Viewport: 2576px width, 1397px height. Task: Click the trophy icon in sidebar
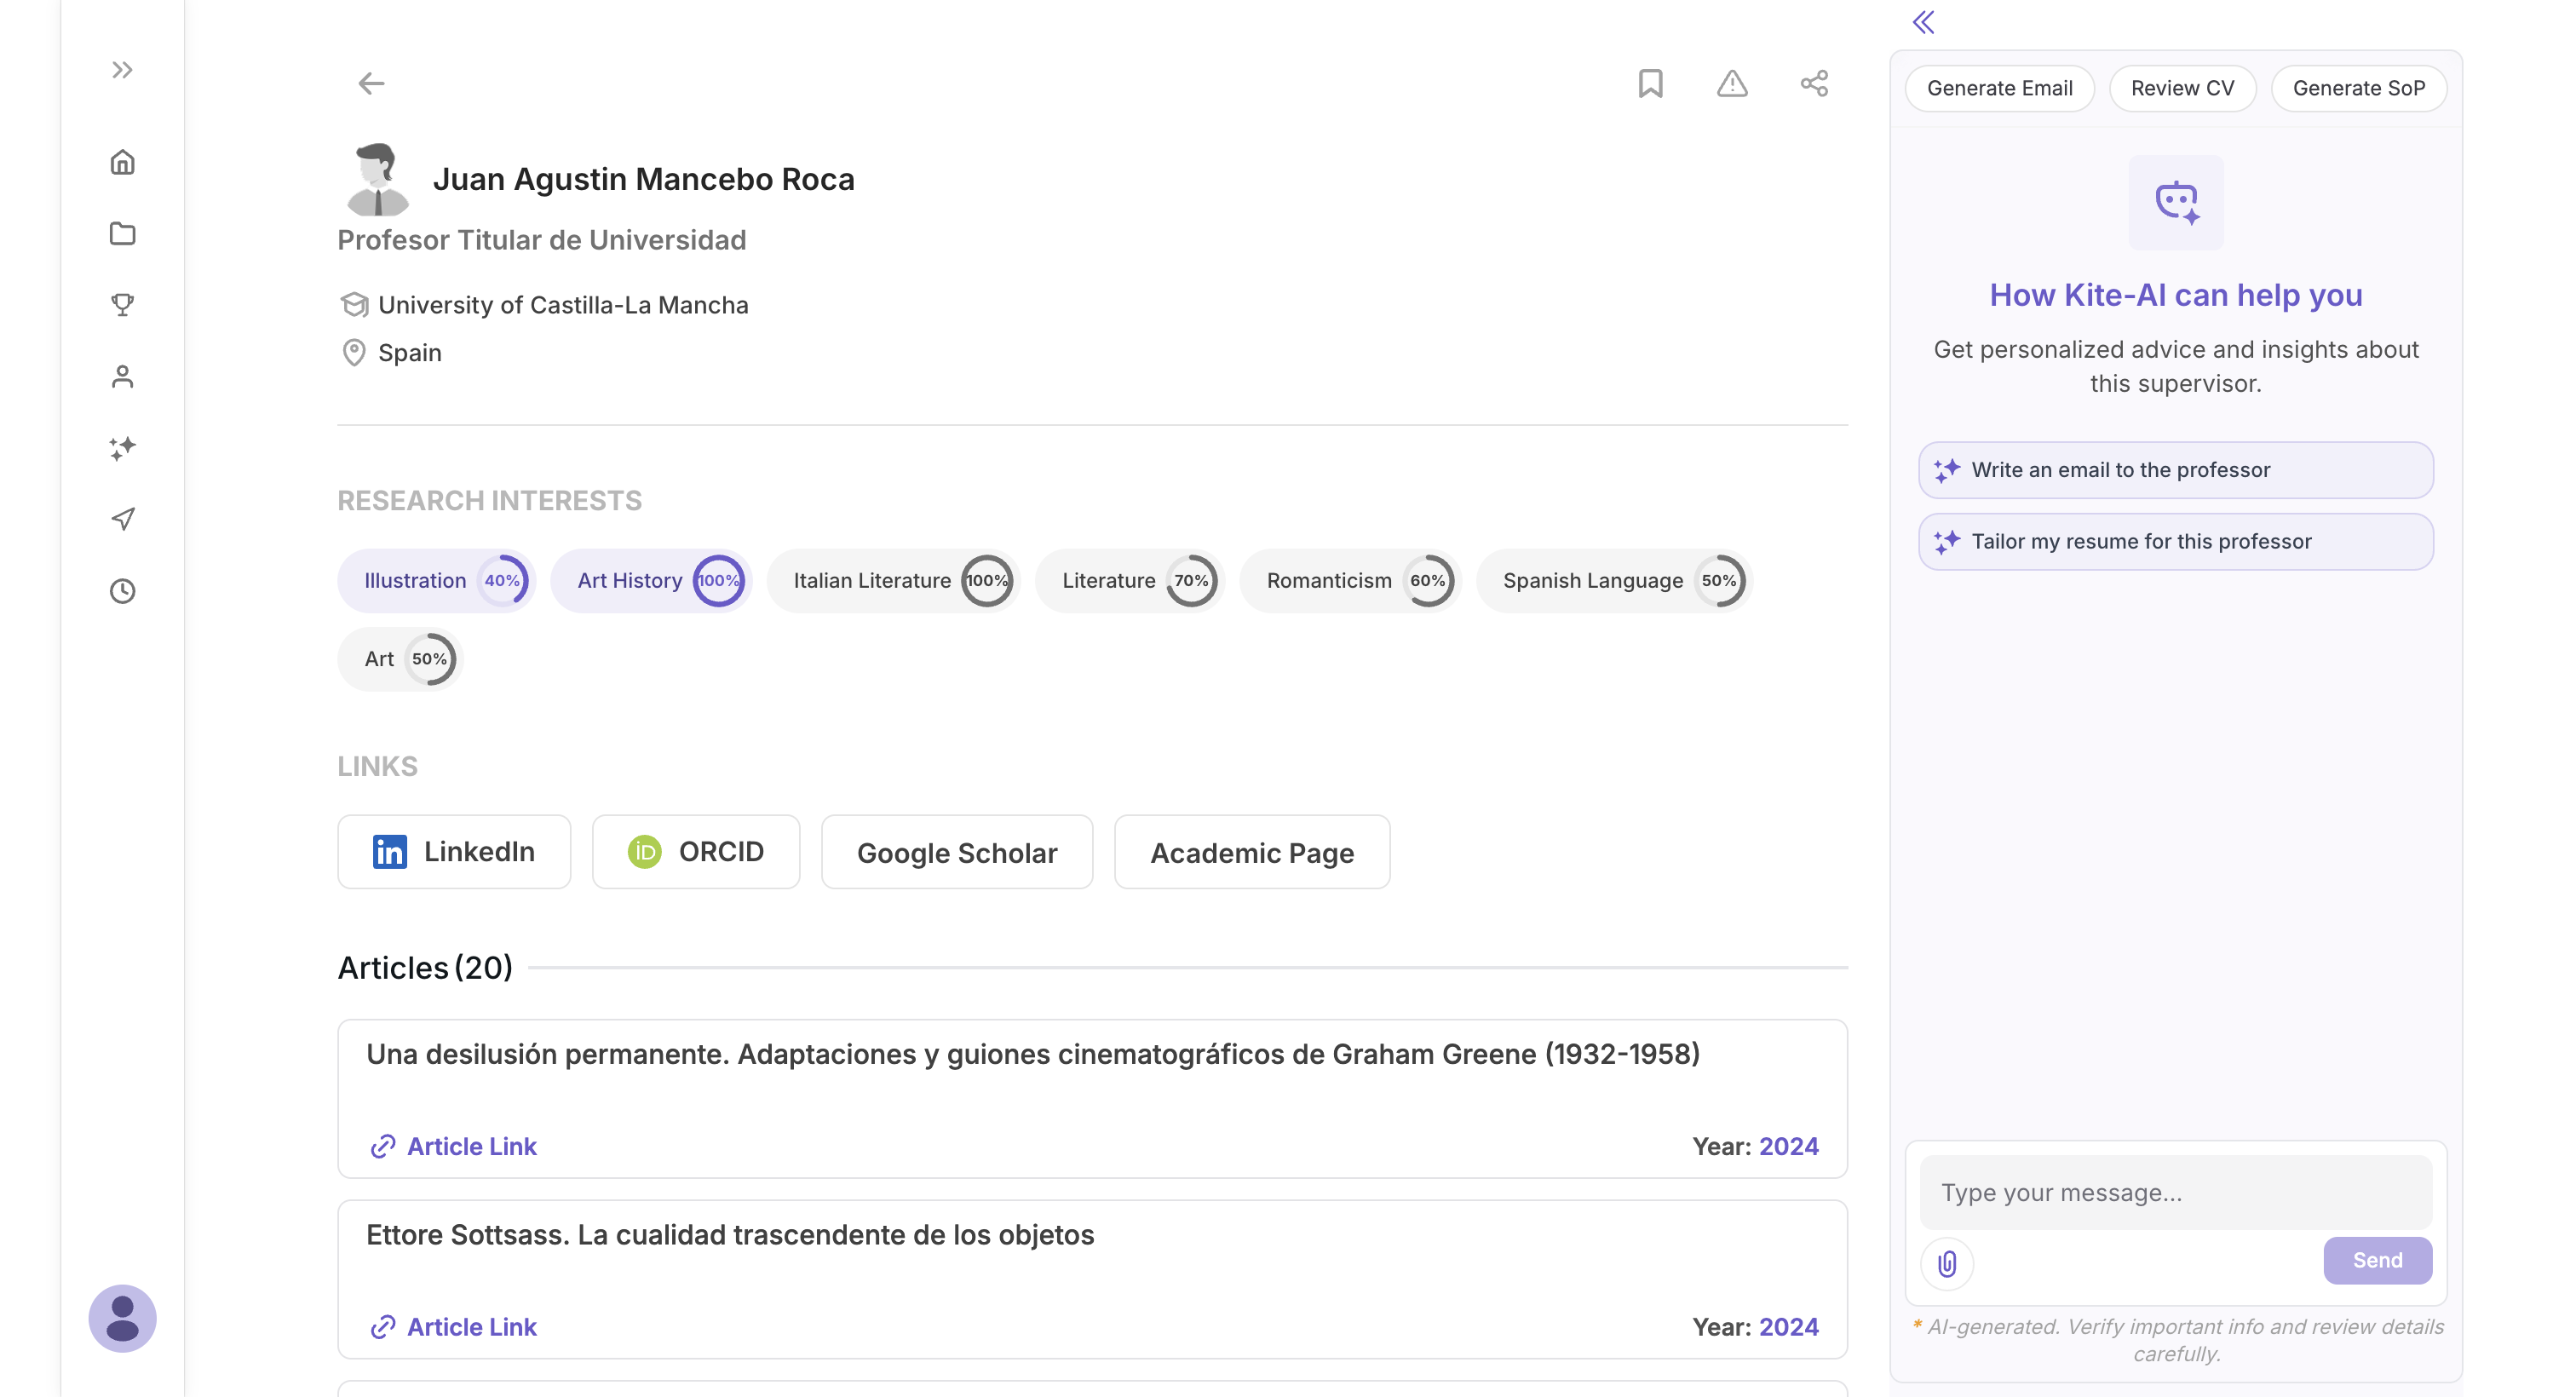coord(122,304)
